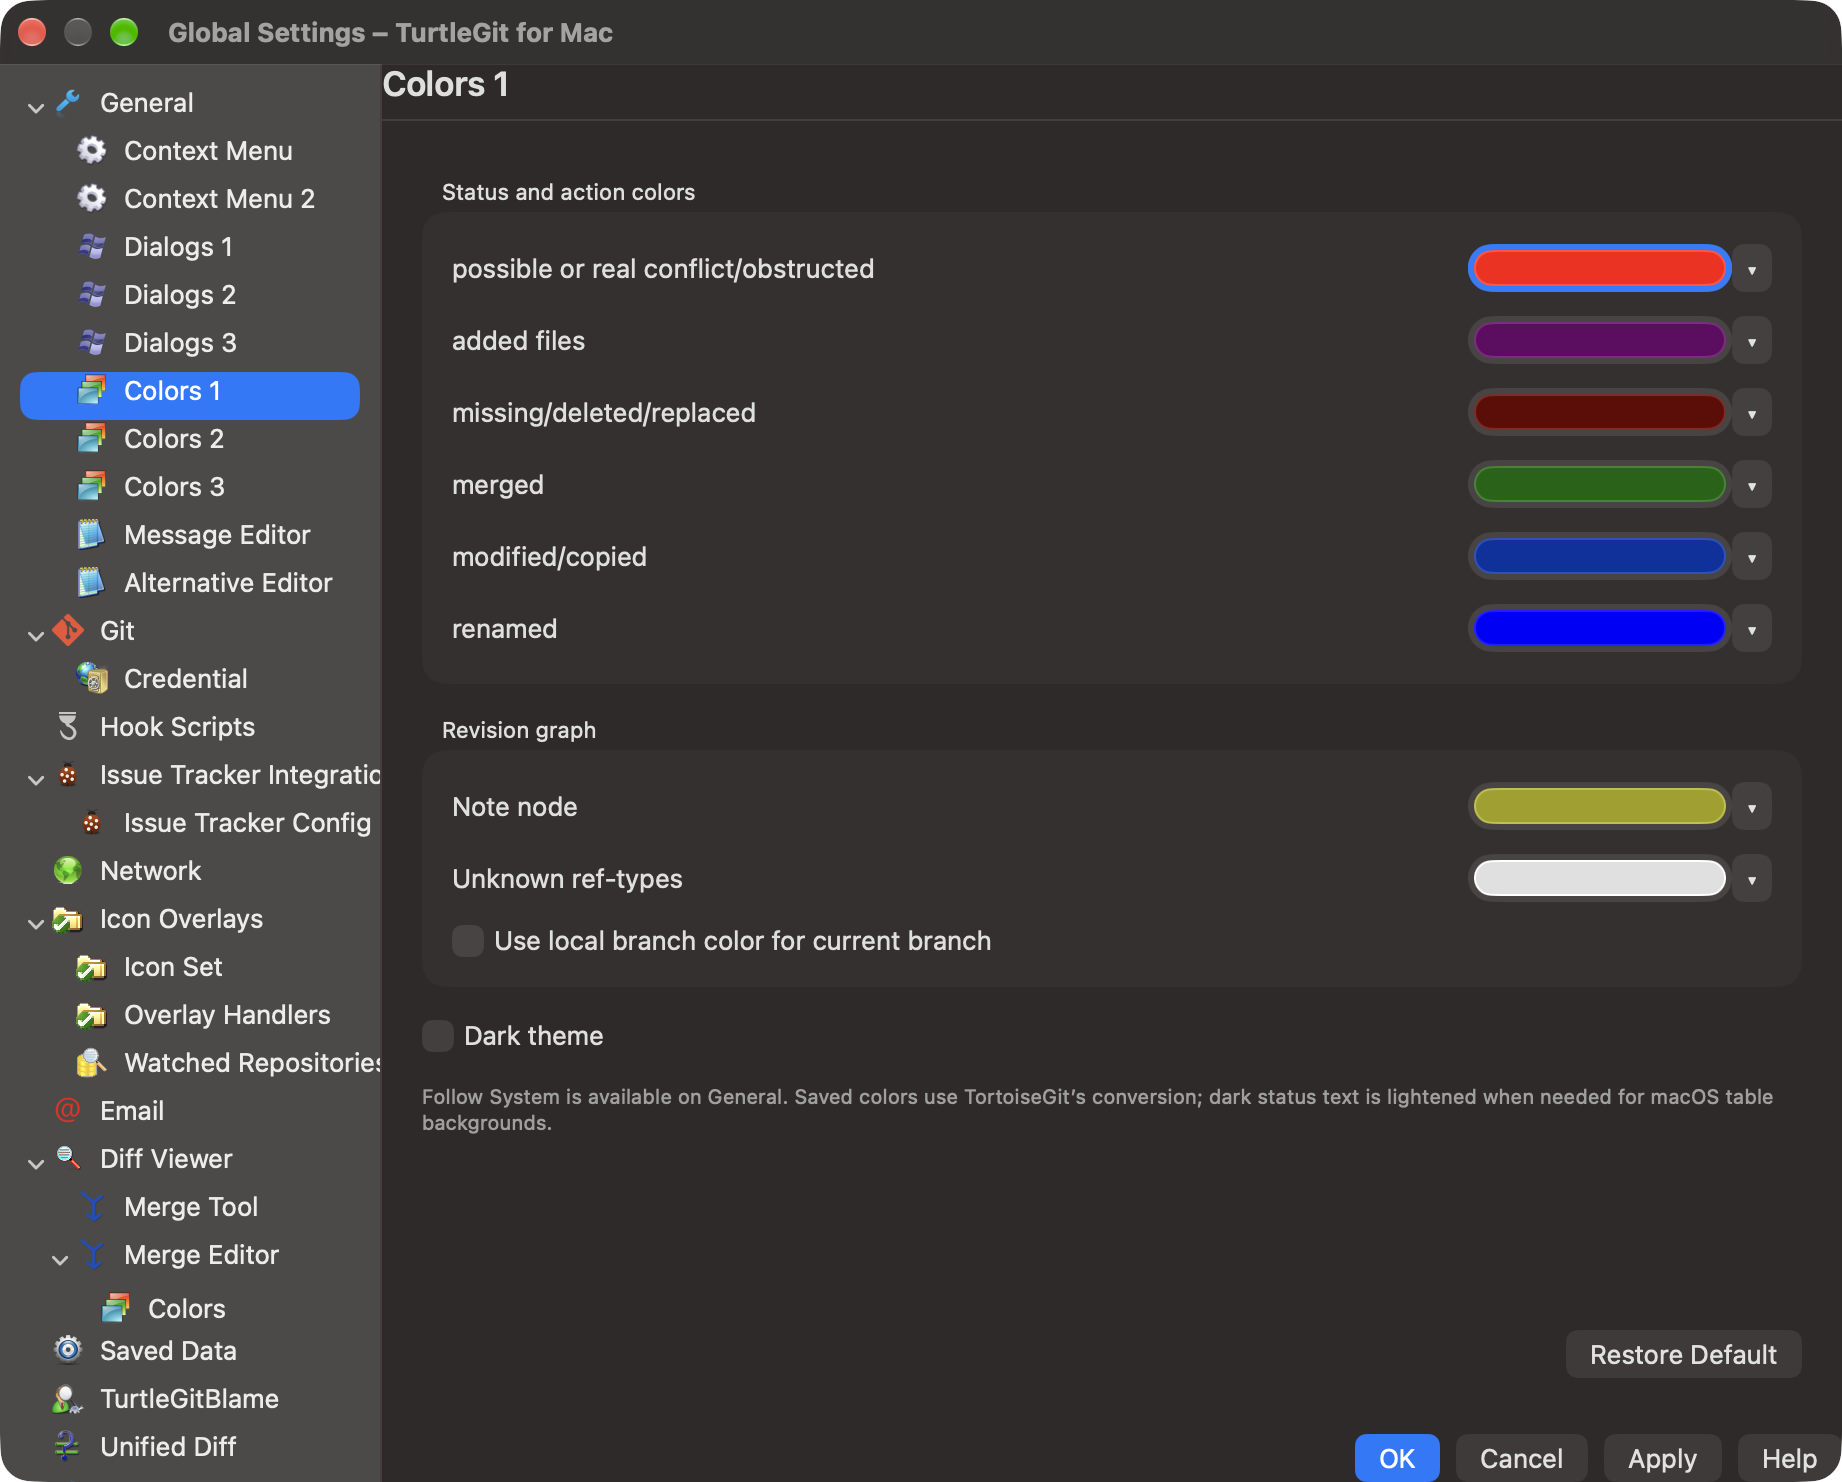The height and width of the screenshot is (1482, 1842).
Task: Collapse the Issue Tracker Integration section
Action: click(36, 778)
